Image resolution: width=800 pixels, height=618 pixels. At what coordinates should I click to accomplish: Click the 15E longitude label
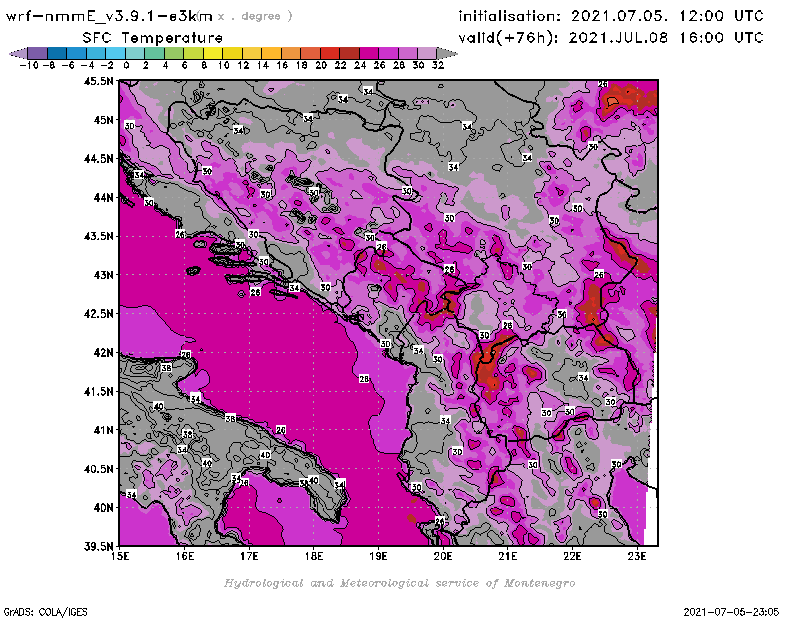coord(120,556)
